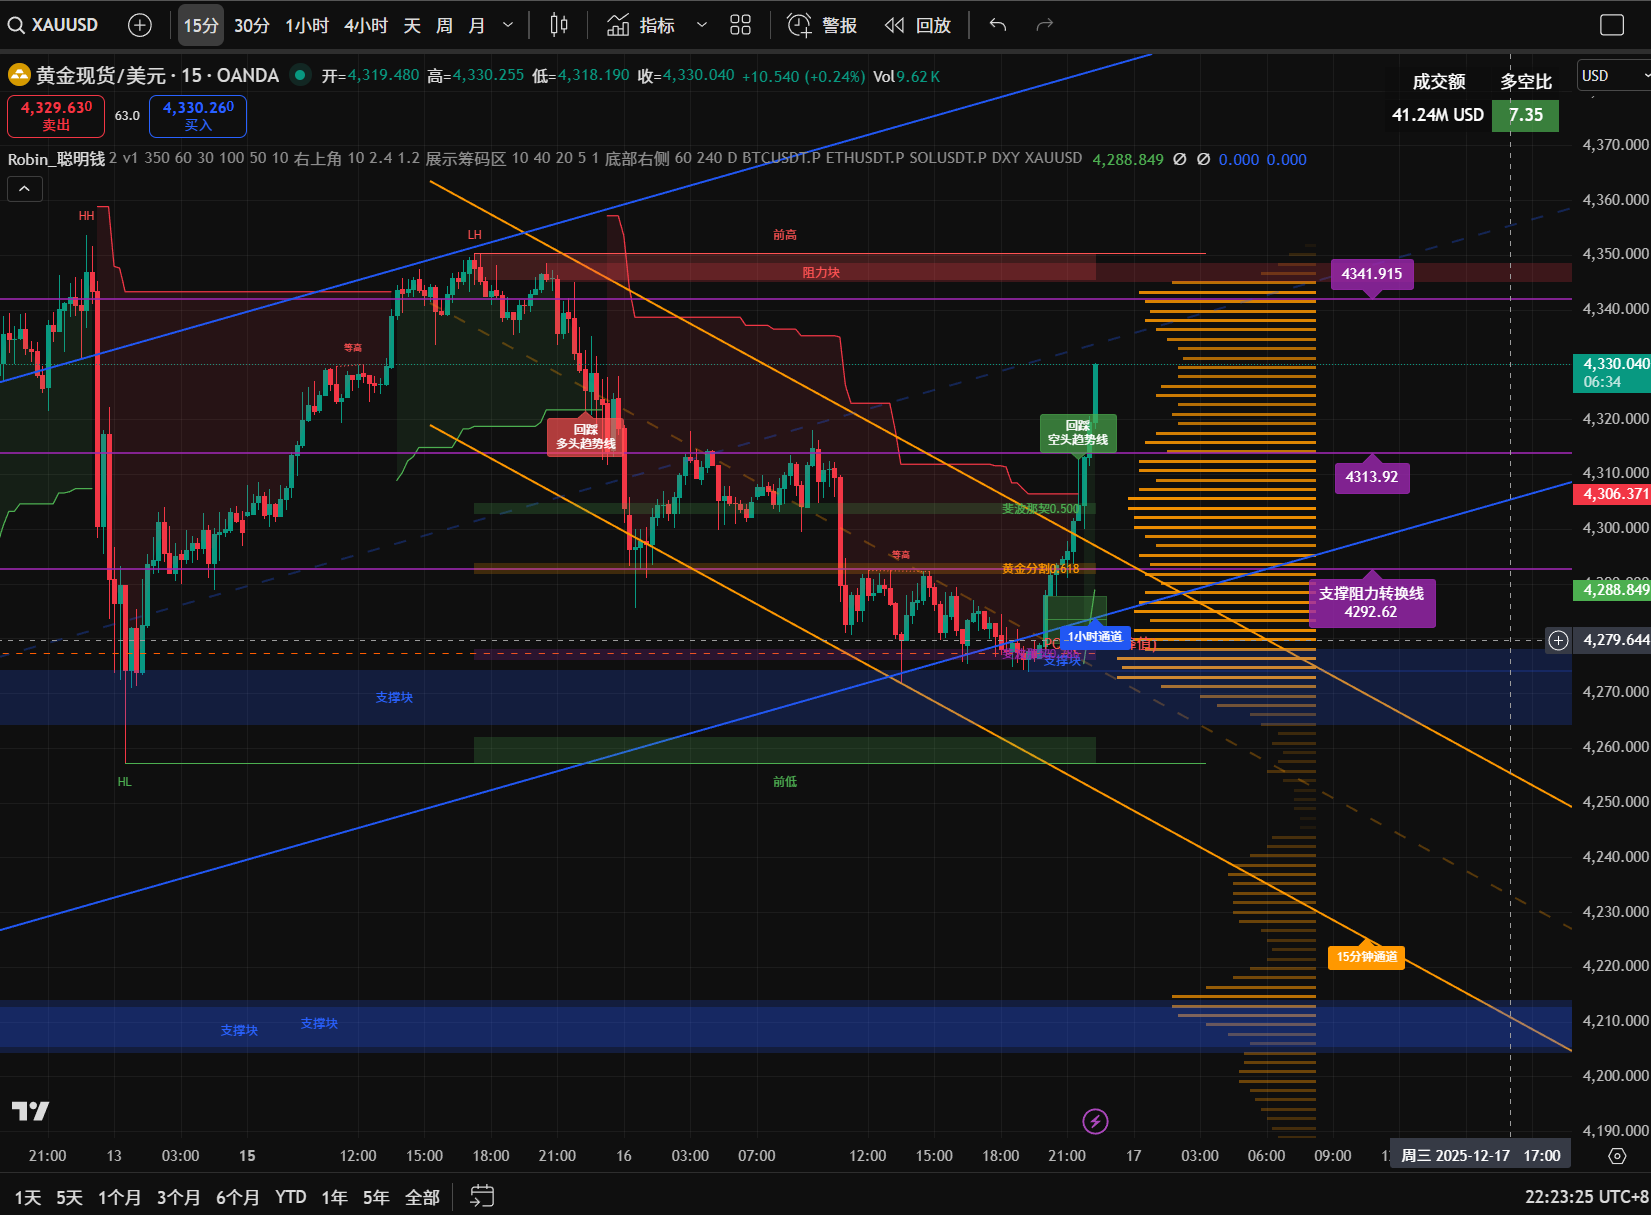Expand the dropdown arrow beside 指标

point(702,25)
